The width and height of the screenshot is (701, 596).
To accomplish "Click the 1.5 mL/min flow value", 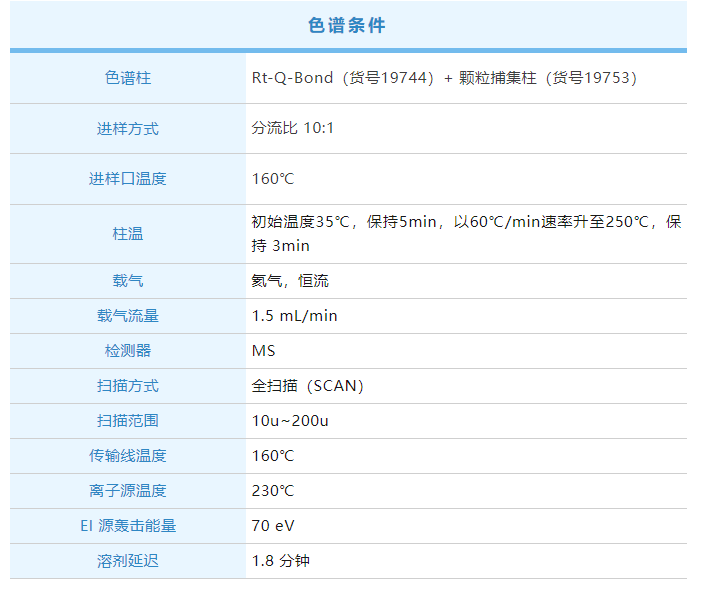I will [x=294, y=316].
